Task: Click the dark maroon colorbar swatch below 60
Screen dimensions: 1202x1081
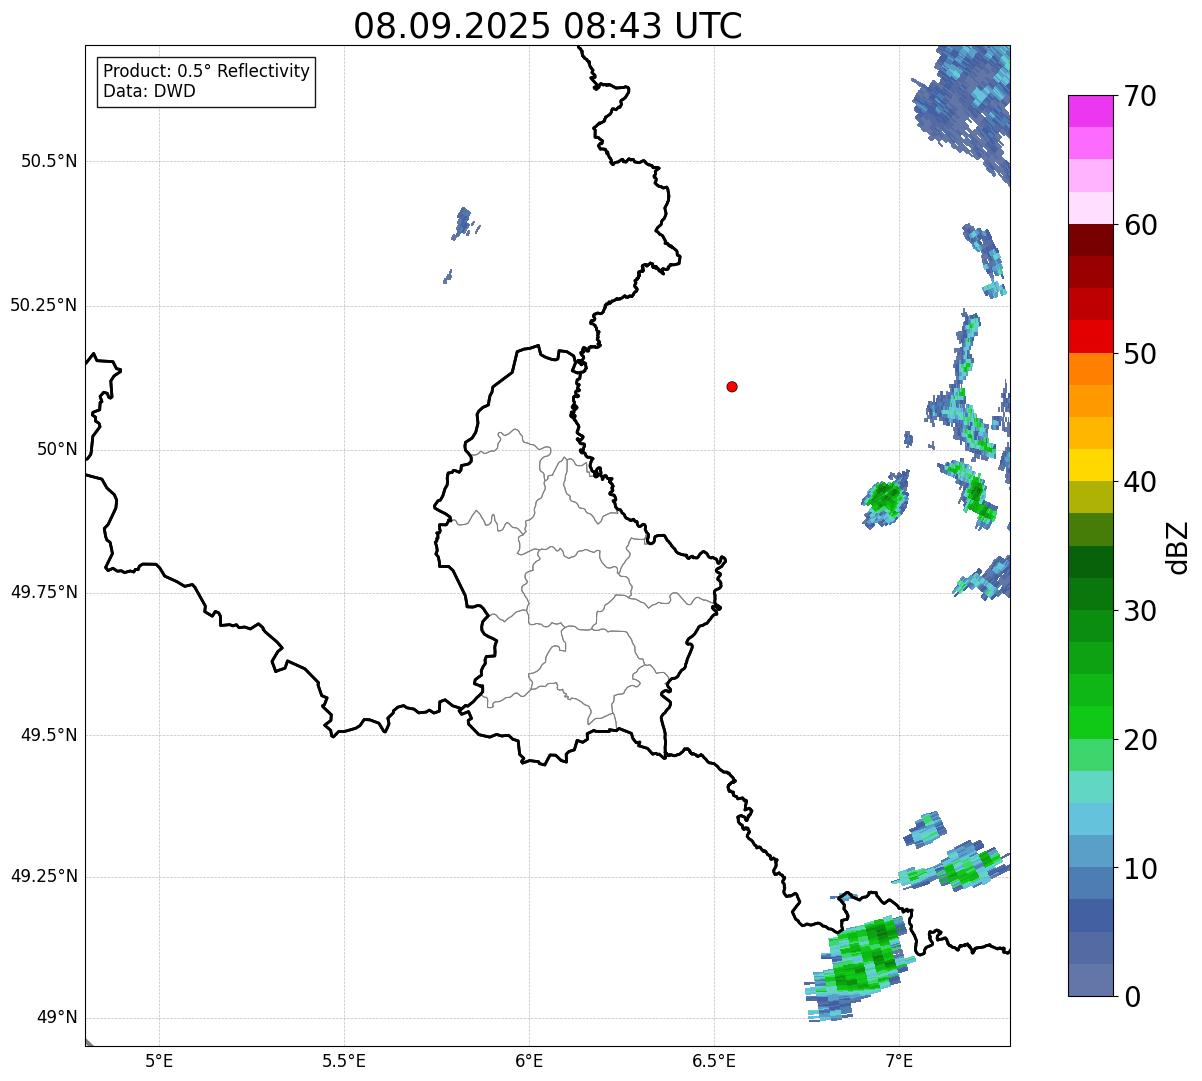Action: point(1090,240)
